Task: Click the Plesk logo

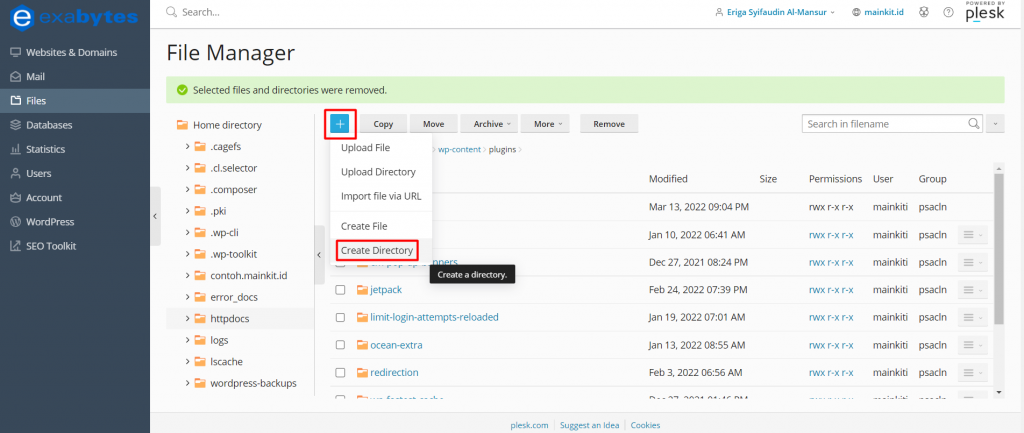Action: point(985,13)
